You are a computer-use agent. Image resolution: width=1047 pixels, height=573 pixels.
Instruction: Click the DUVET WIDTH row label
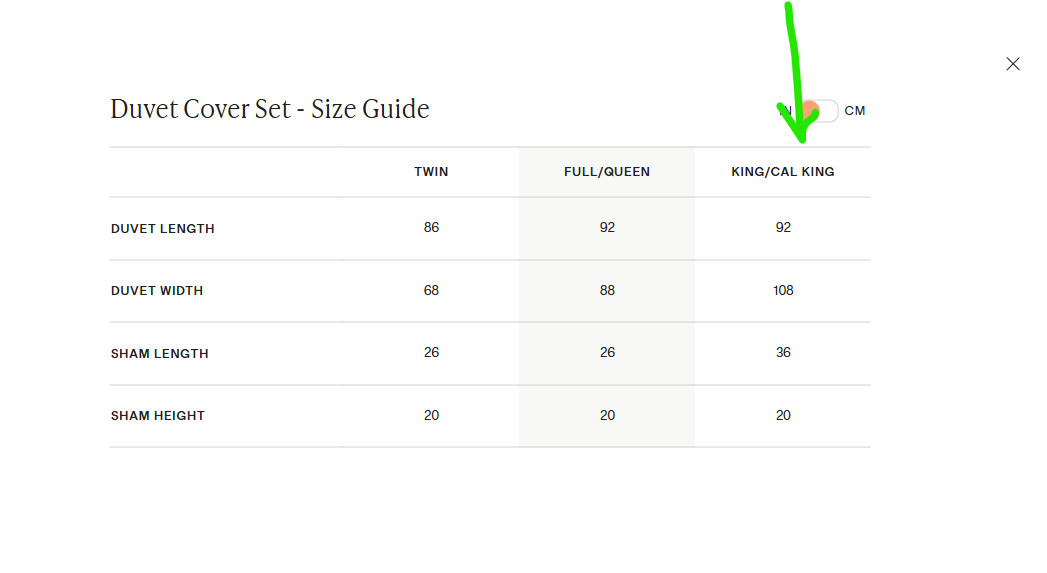(x=157, y=291)
